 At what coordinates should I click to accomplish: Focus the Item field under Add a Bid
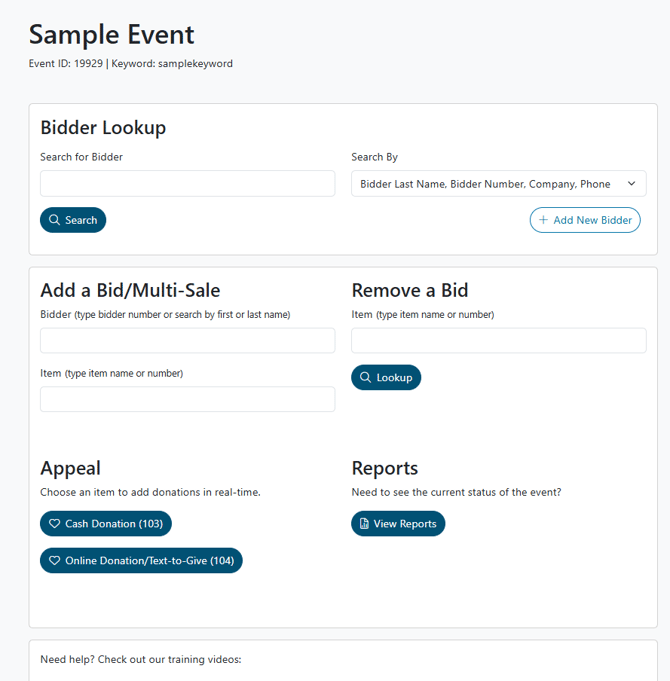[x=187, y=399]
